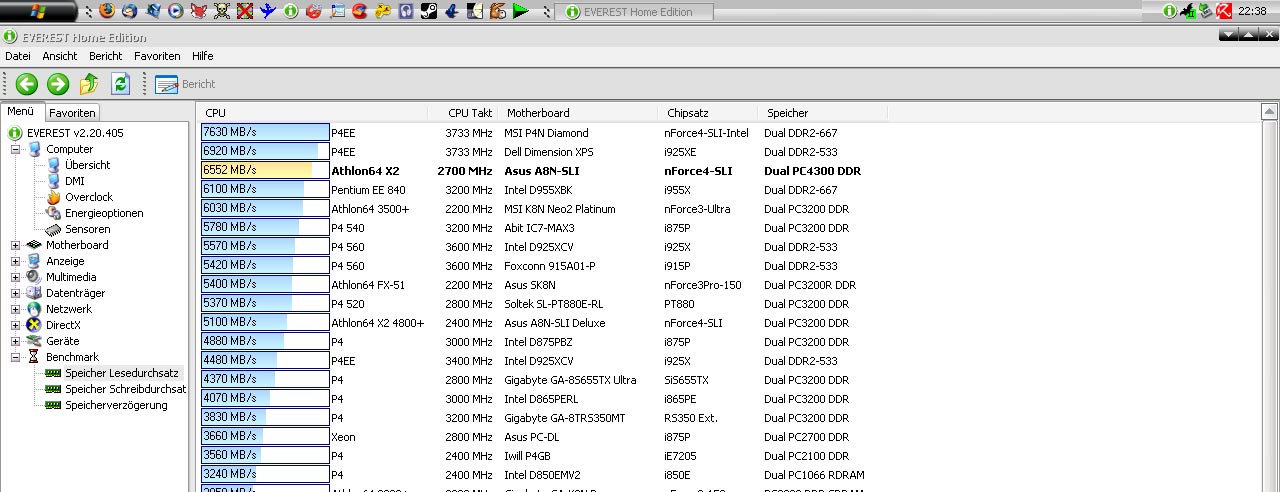Select the 3240 MB/s result bar
Screen dimensions: 1280x492
click(x=265, y=474)
